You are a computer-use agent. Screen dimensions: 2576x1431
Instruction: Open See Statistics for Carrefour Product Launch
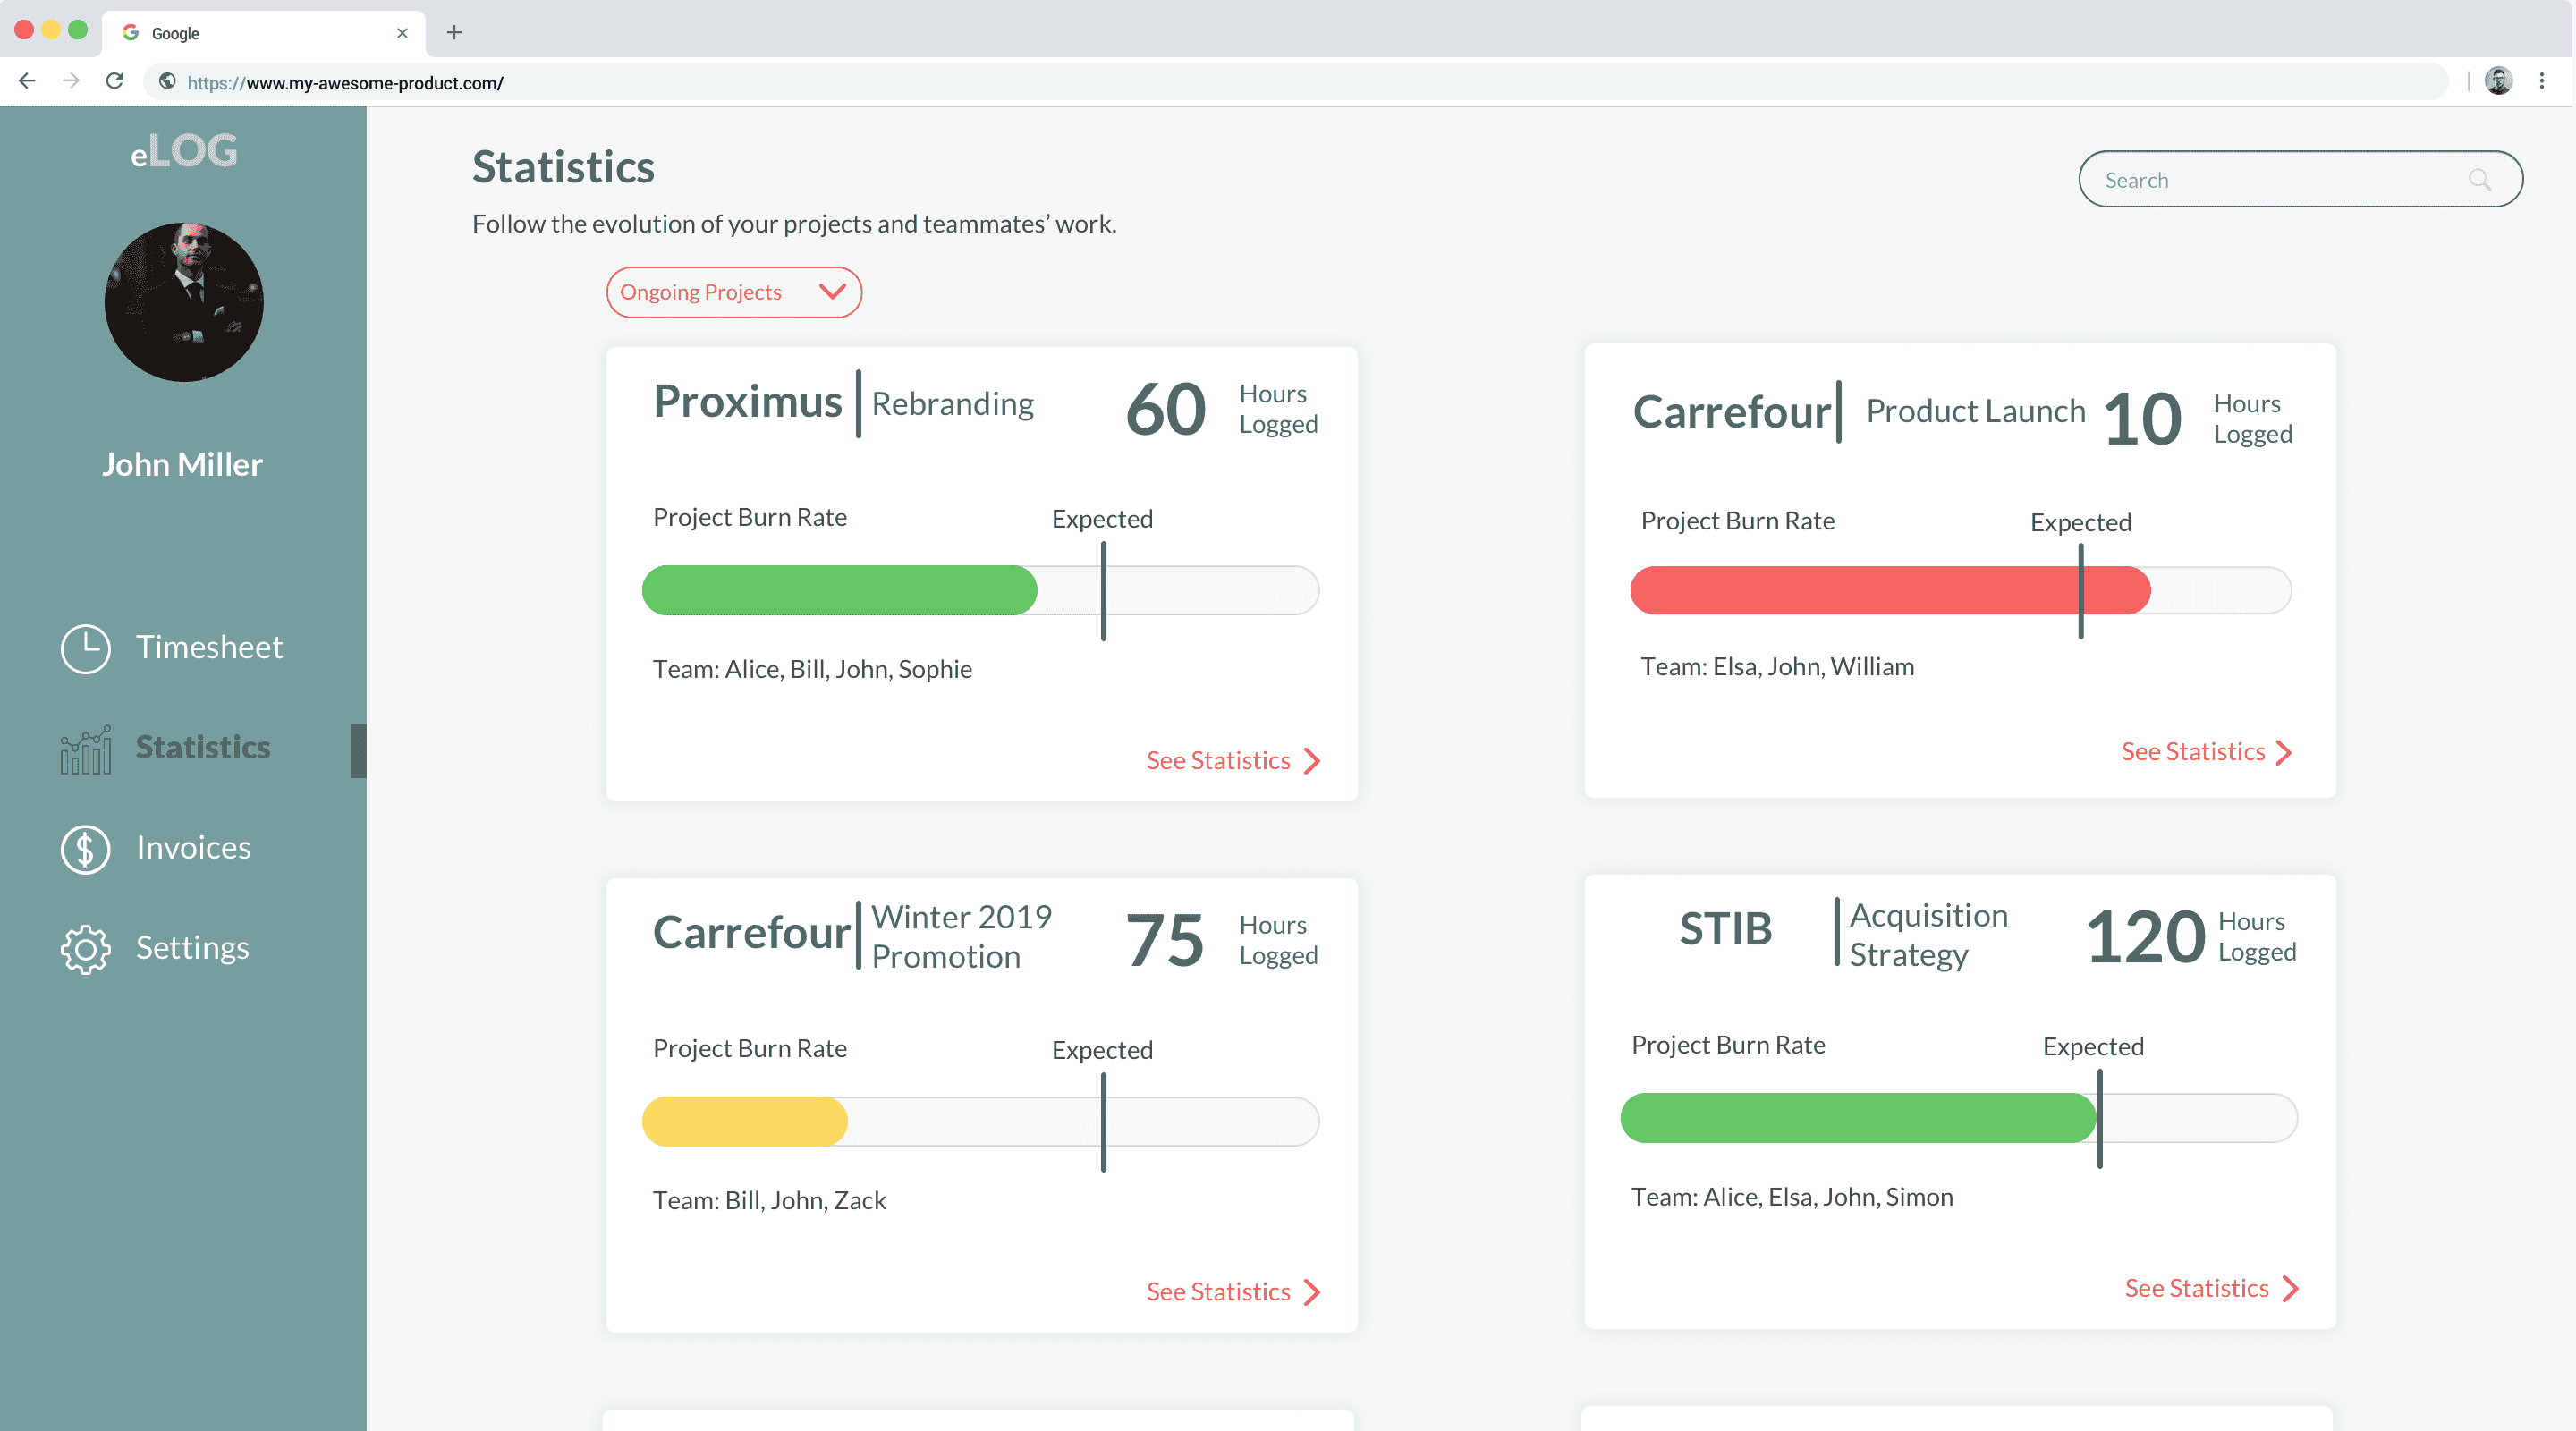click(2206, 752)
